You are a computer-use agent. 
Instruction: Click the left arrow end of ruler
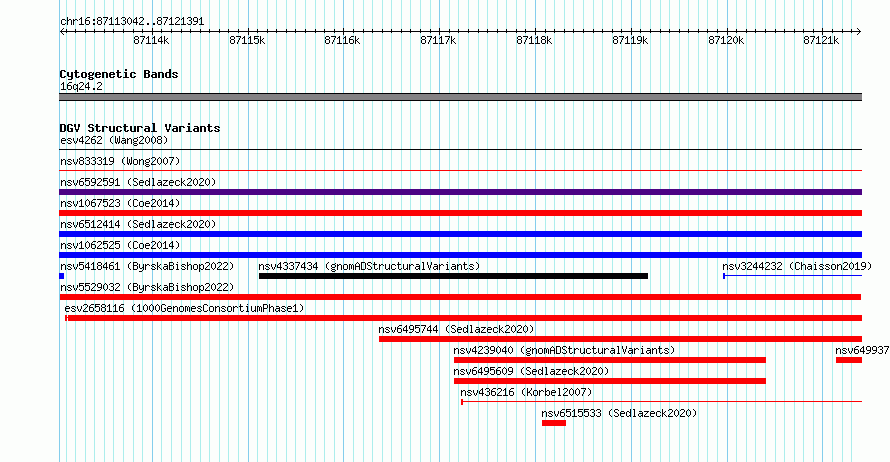[62, 31]
